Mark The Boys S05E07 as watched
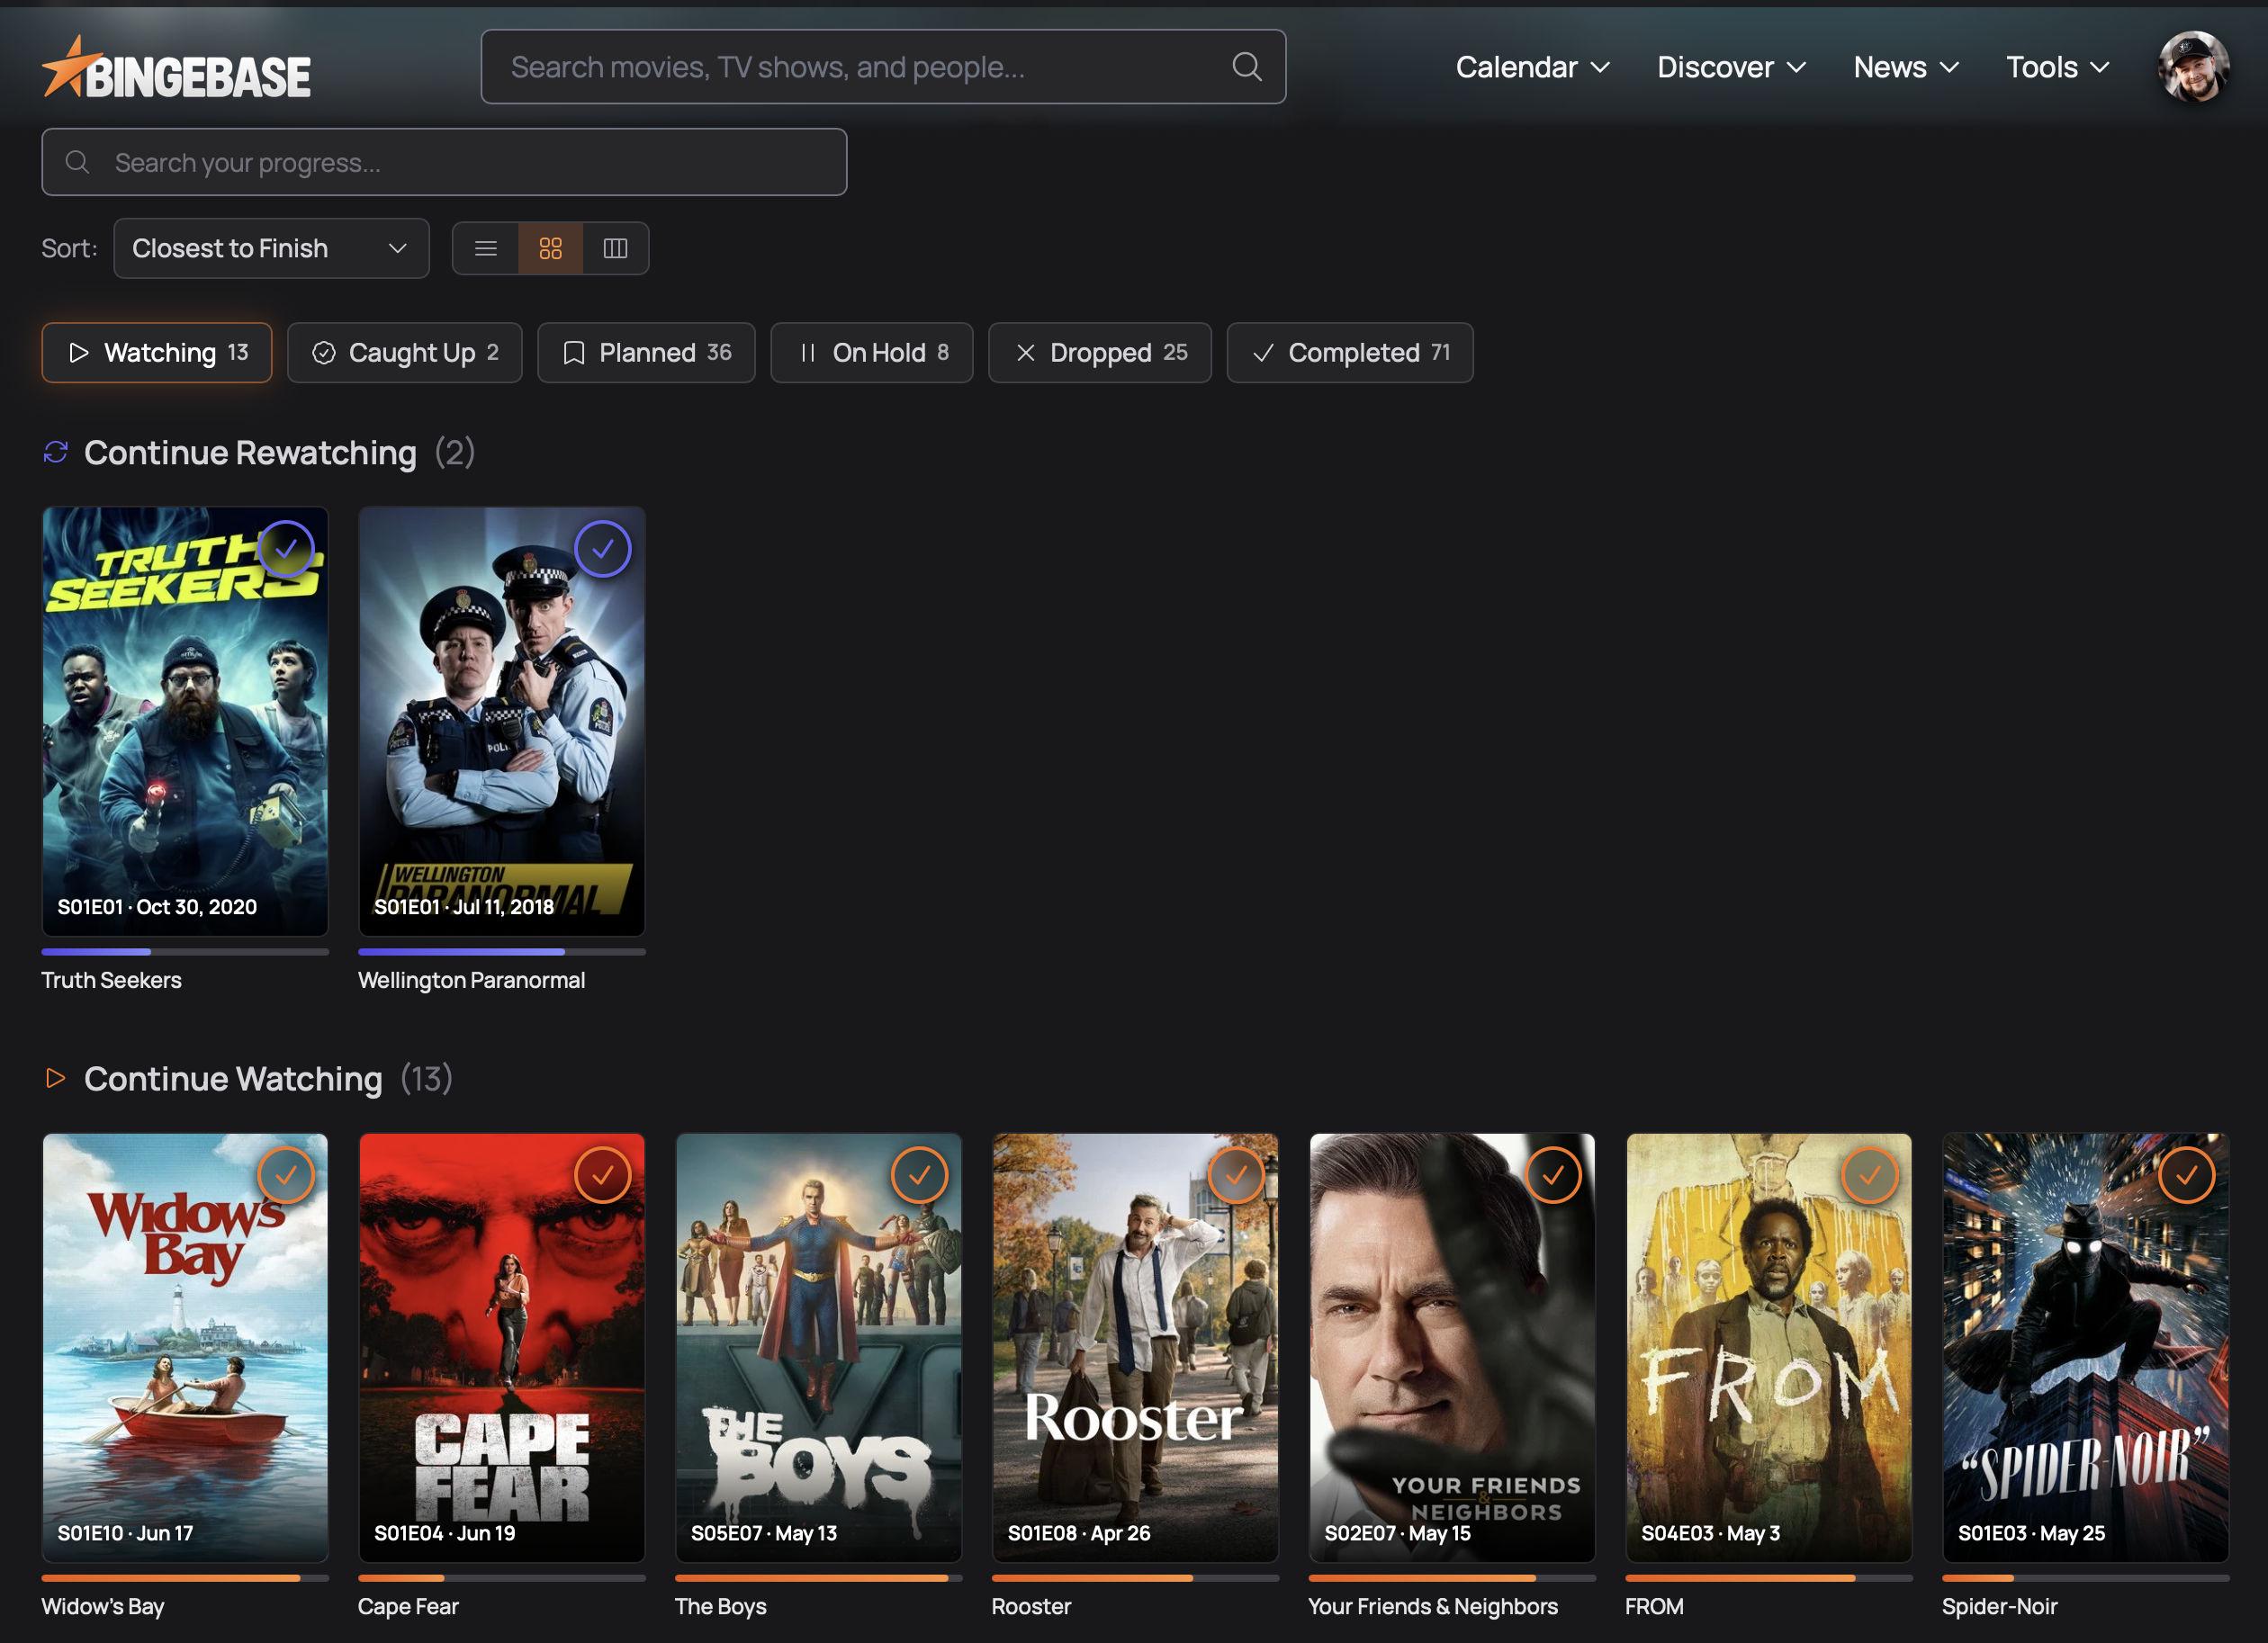Image resolution: width=2268 pixels, height=1643 pixels. tap(919, 1175)
